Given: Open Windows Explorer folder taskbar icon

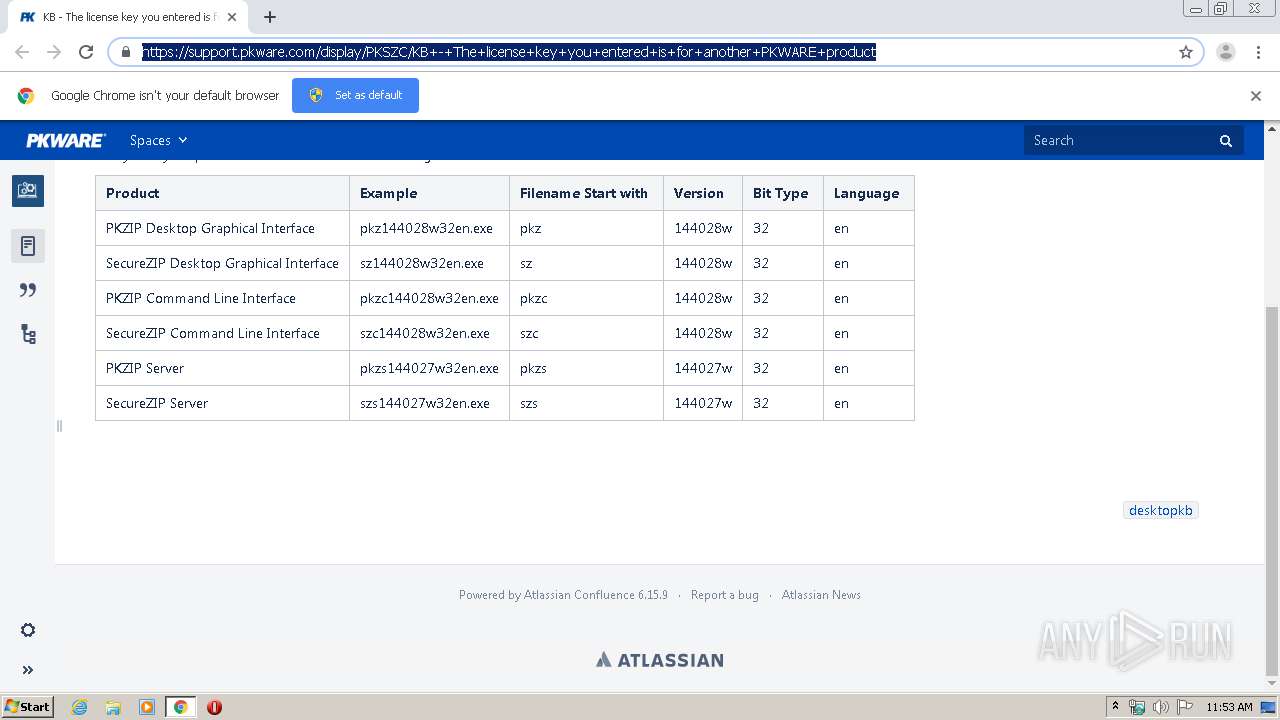Looking at the screenshot, I should [x=113, y=707].
